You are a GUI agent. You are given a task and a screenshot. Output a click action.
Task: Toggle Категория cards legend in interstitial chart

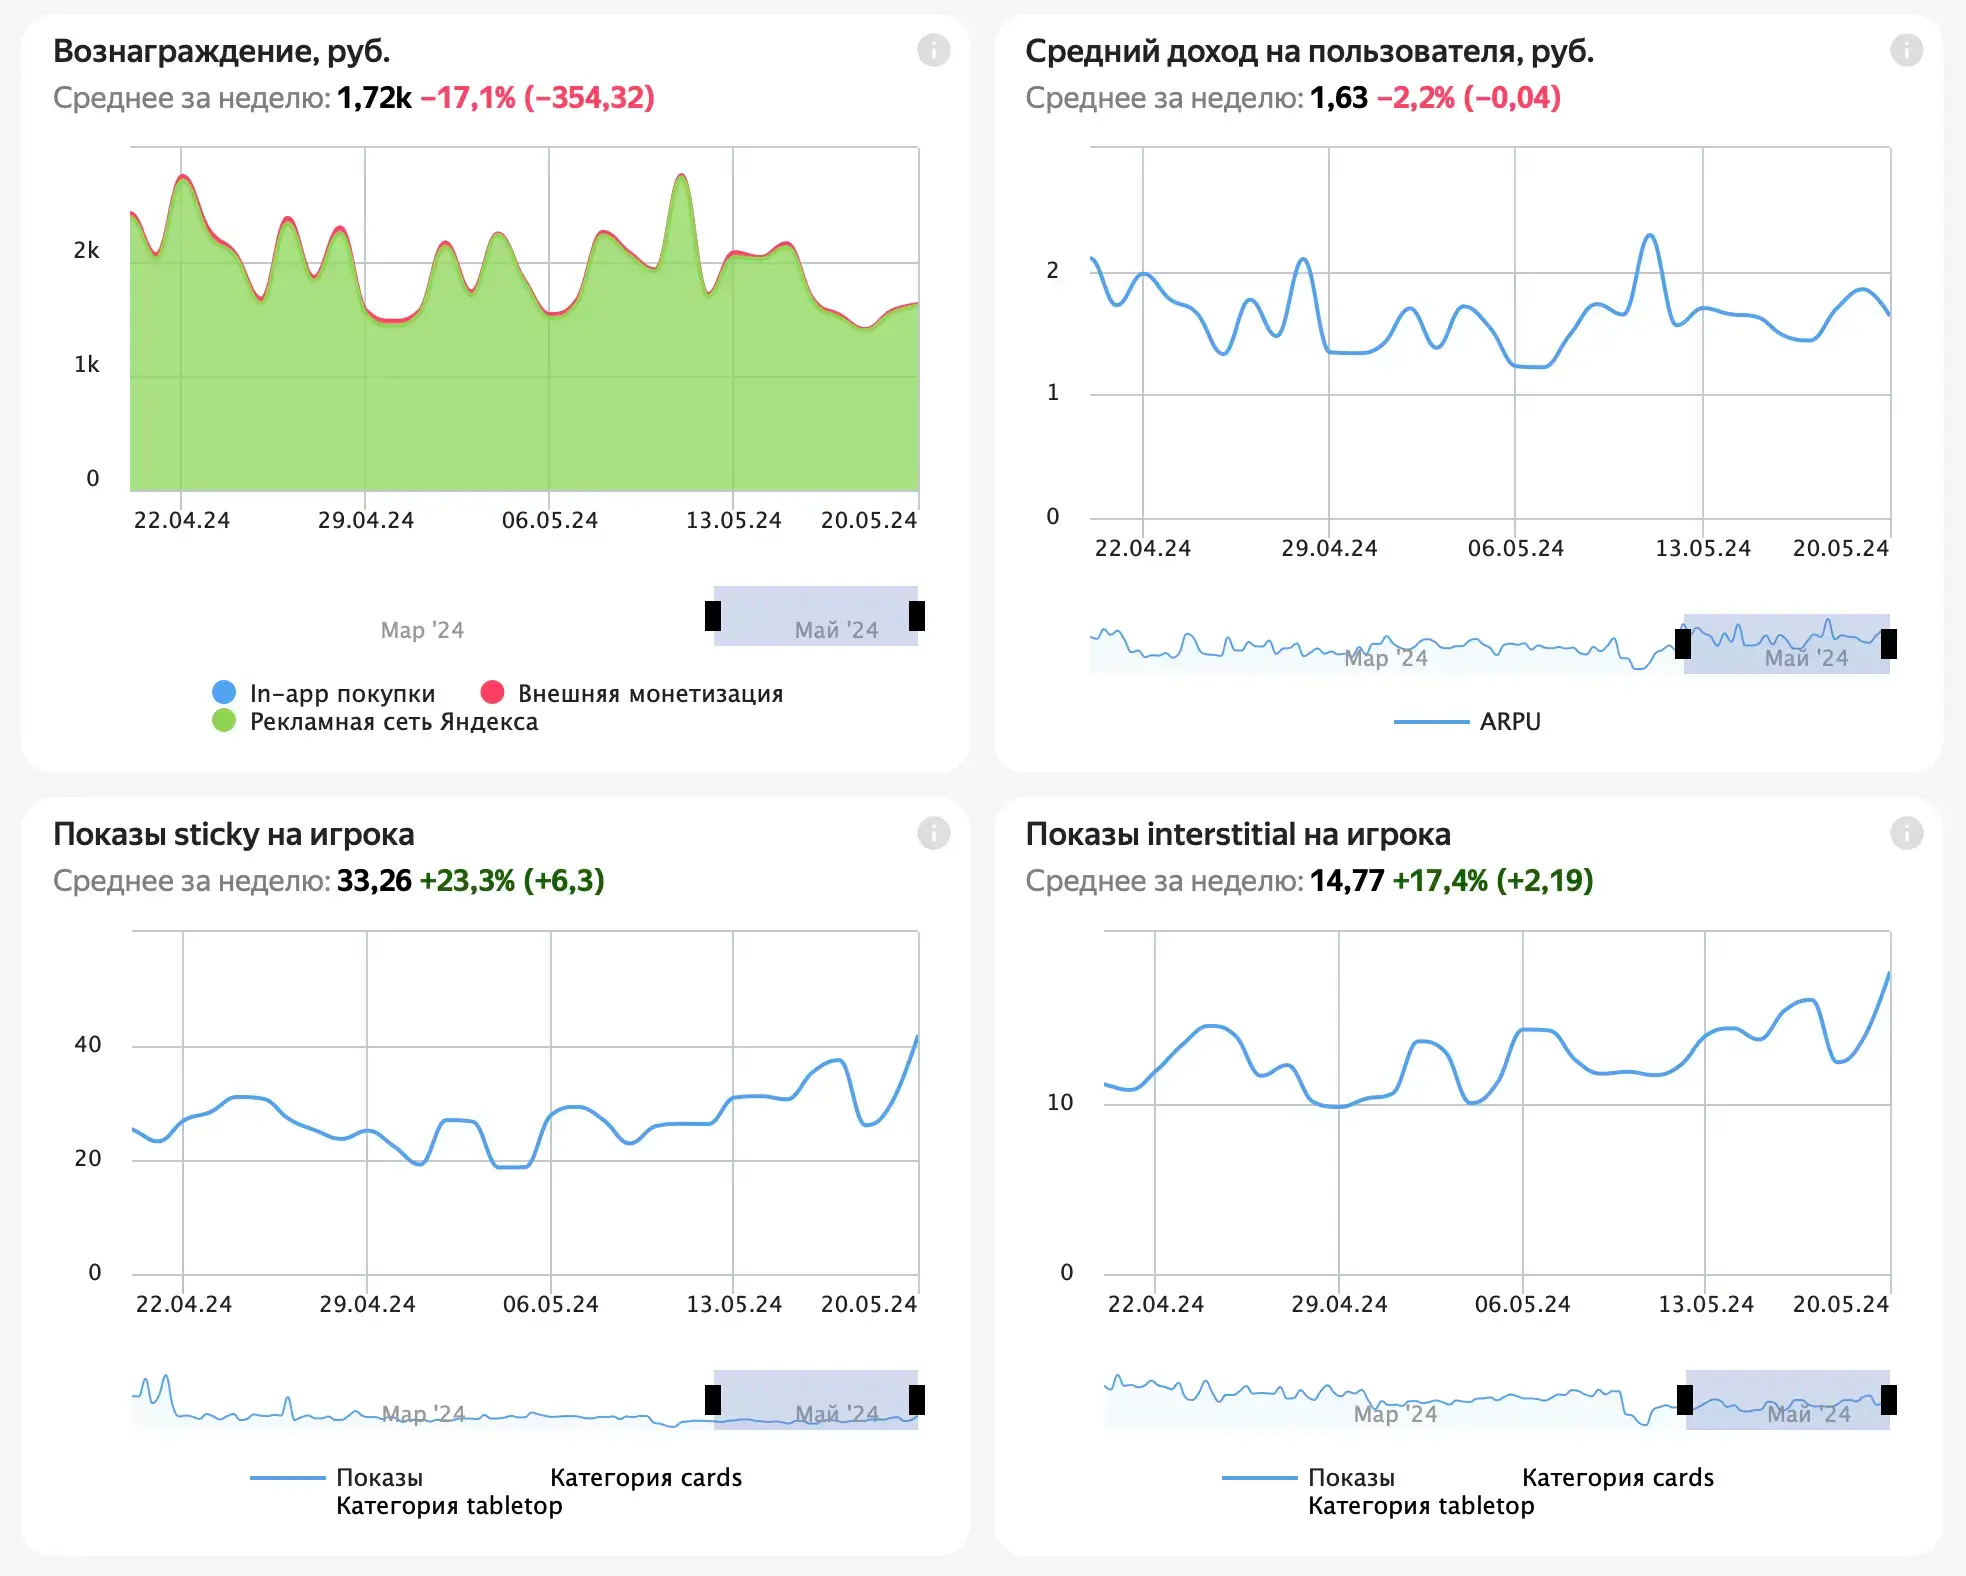pyautogui.click(x=1617, y=1477)
